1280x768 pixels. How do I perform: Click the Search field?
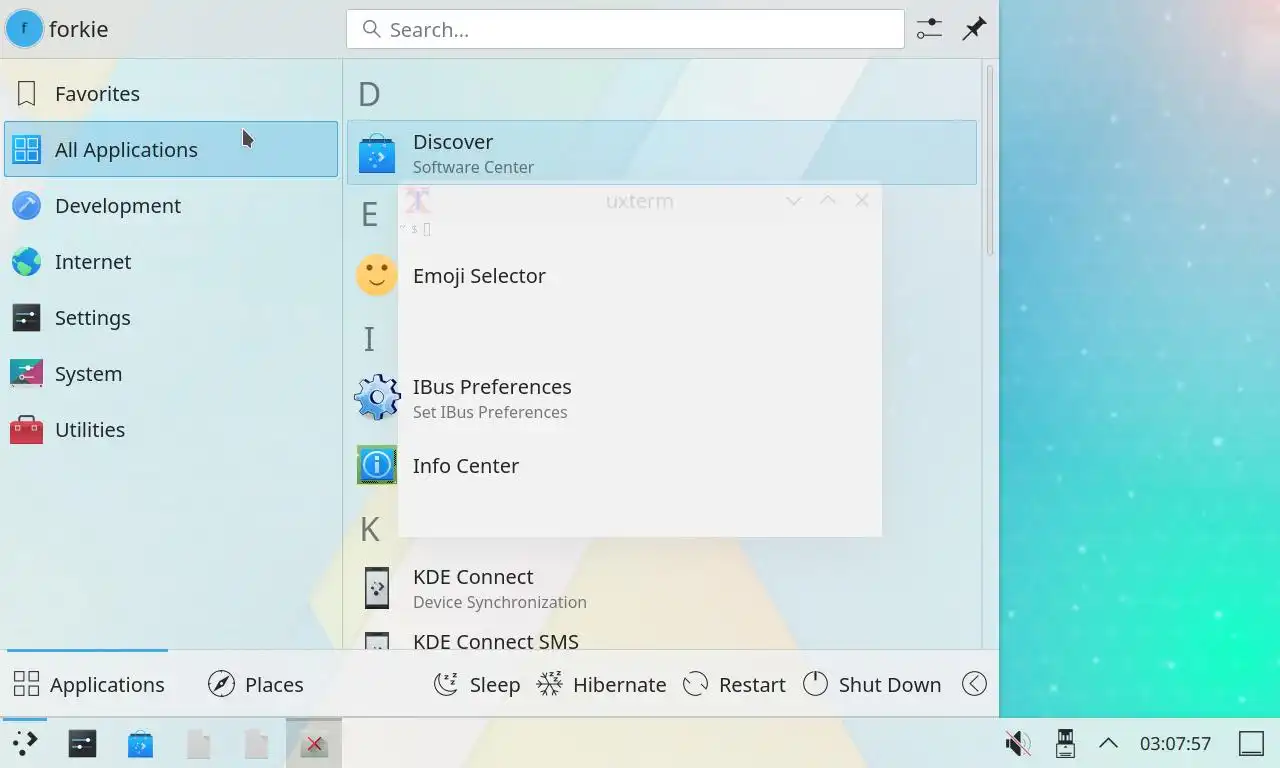[625, 29]
